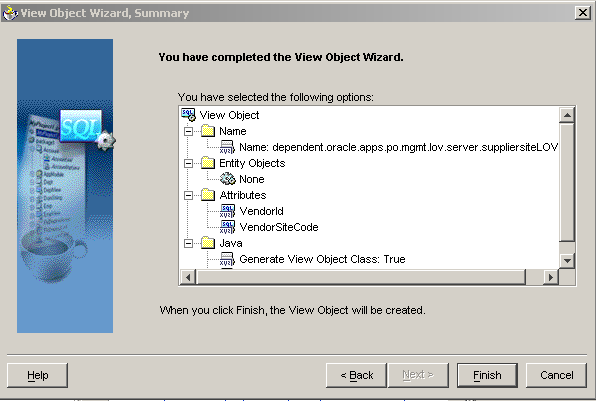Click the SQL icon next to VendorSiteCode
Viewport: 596px width, 401px height.
(227, 227)
